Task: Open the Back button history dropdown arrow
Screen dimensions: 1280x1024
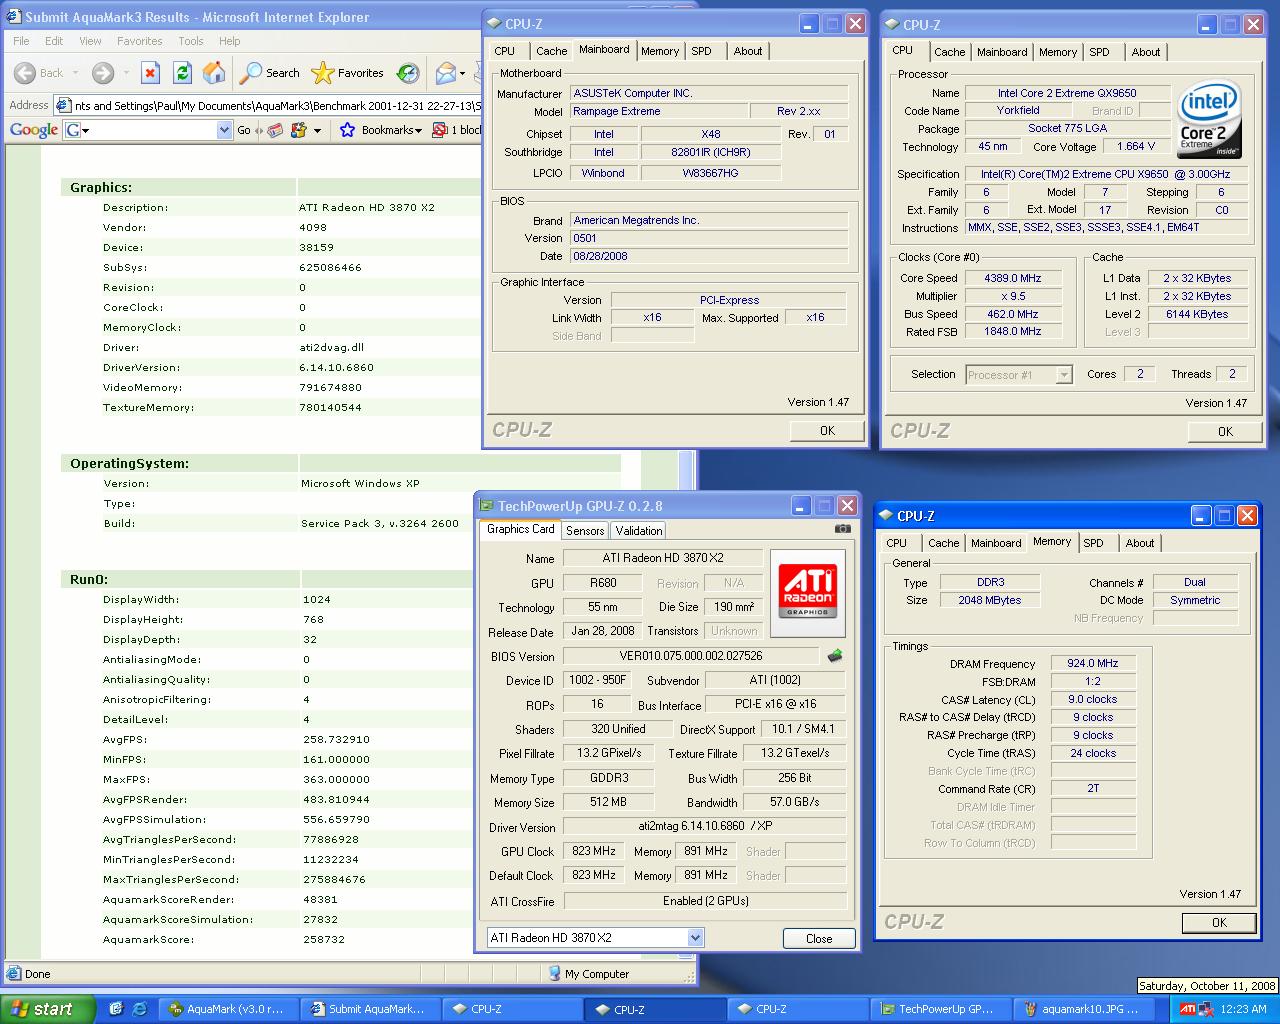Action: point(74,73)
